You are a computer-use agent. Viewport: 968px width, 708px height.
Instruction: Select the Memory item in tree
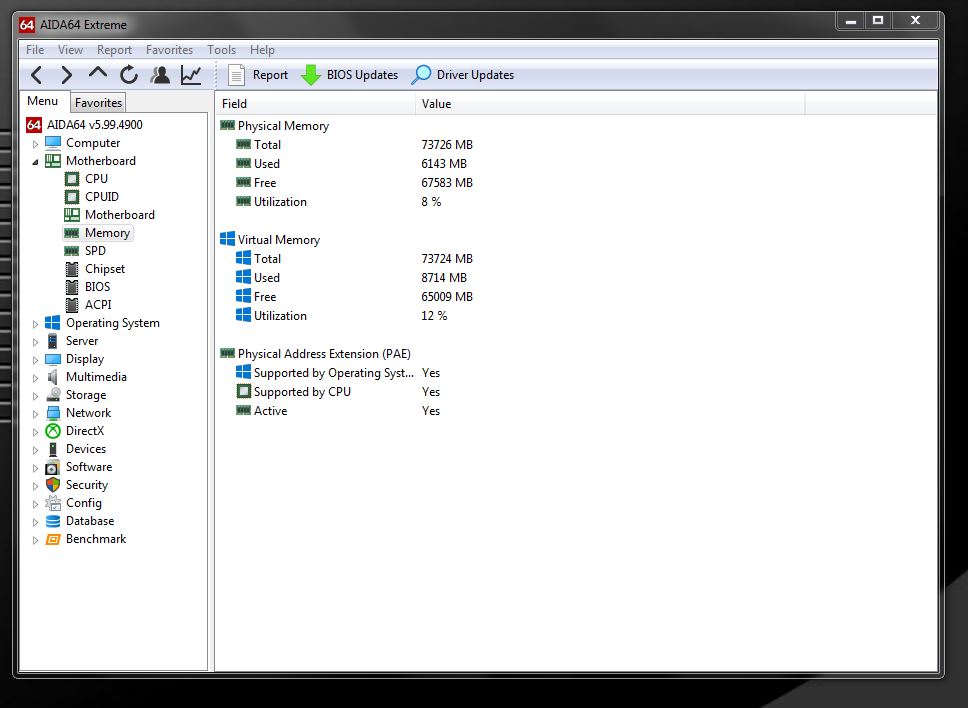click(x=107, y=233)
